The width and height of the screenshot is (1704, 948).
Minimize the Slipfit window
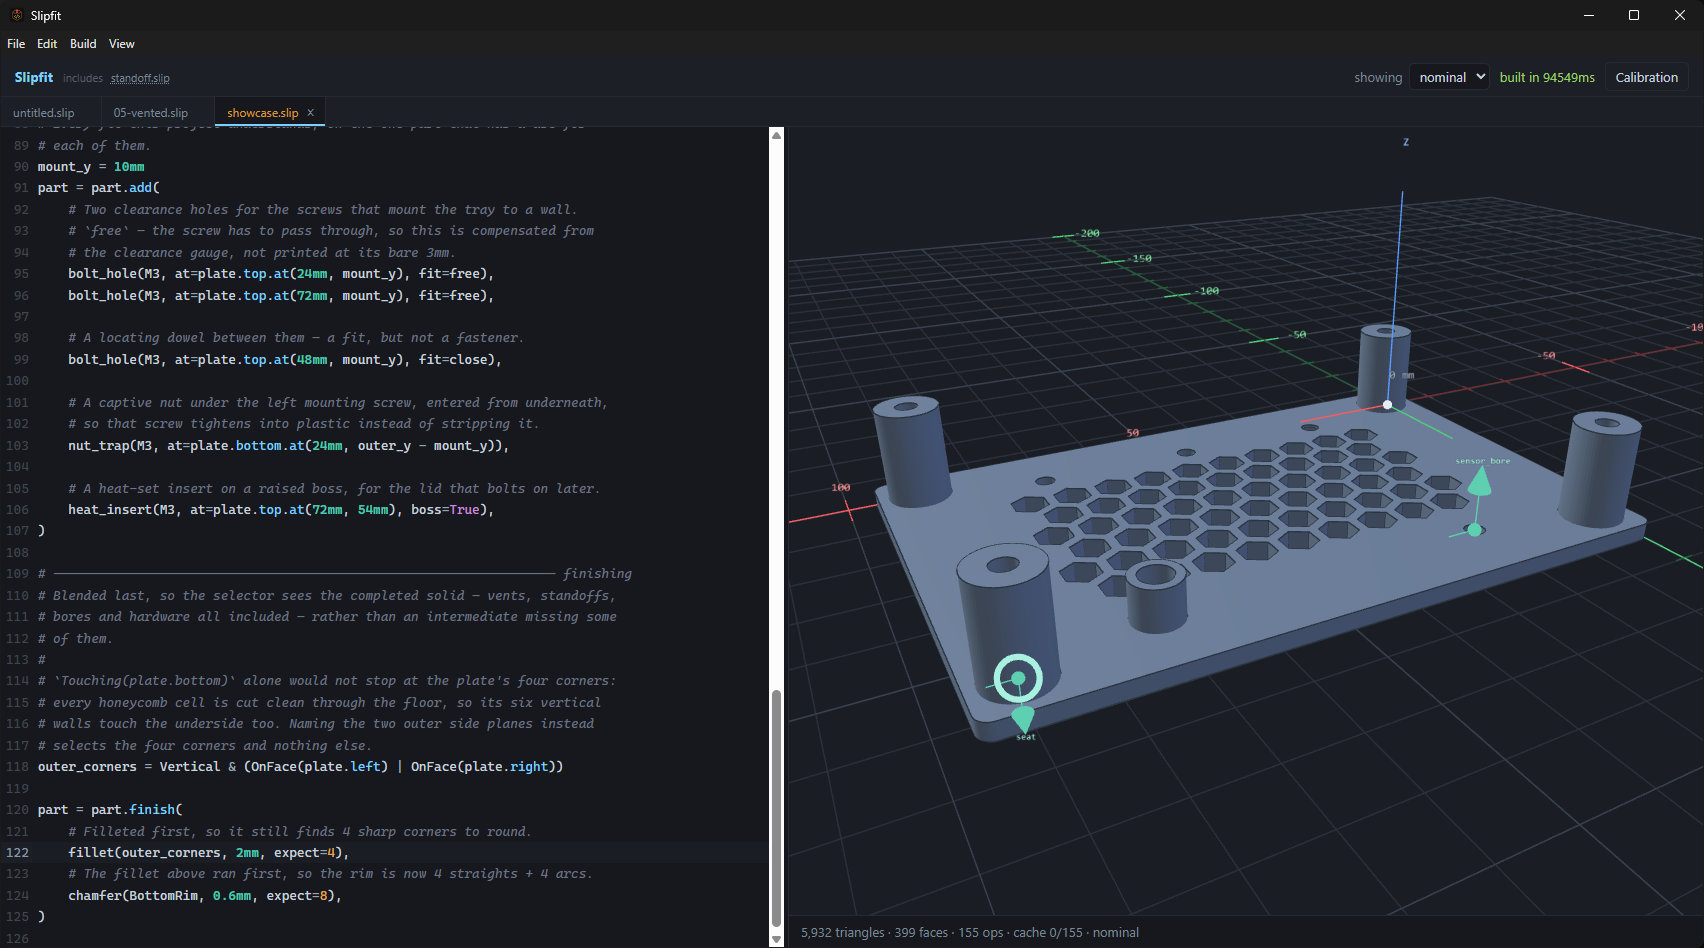tap(1589, 15)
